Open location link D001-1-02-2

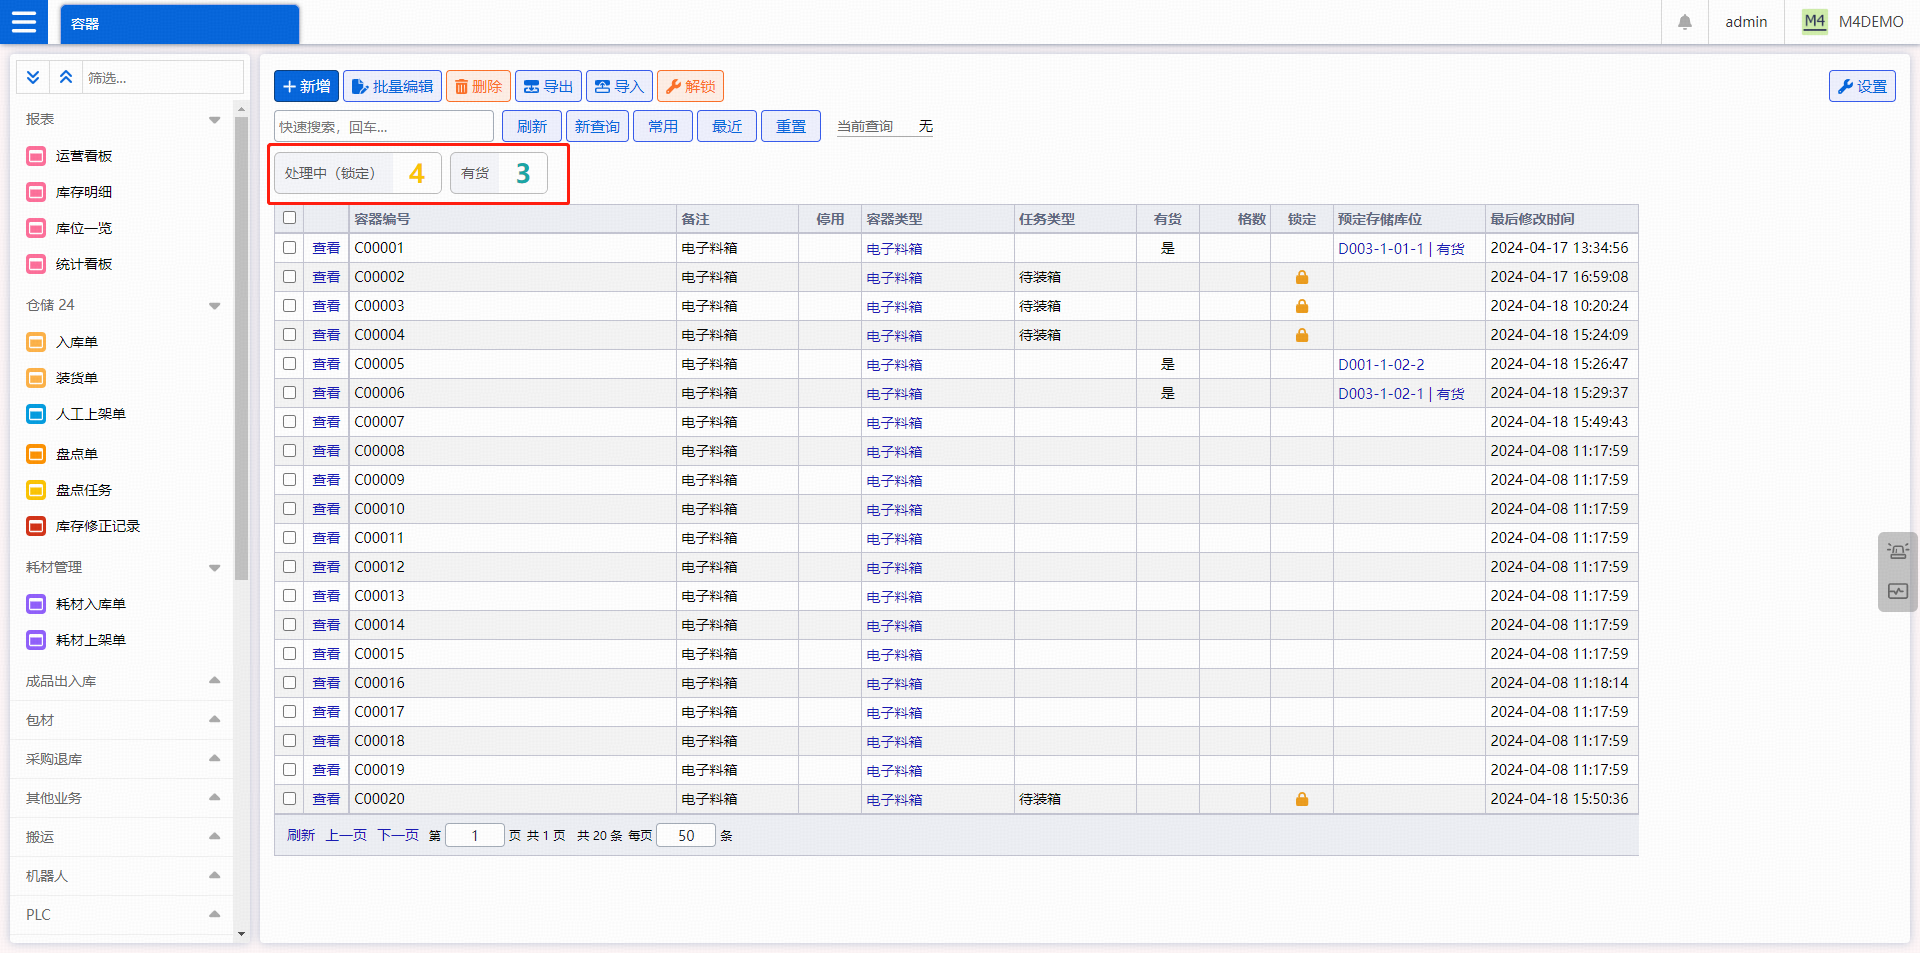(1381, 364)
